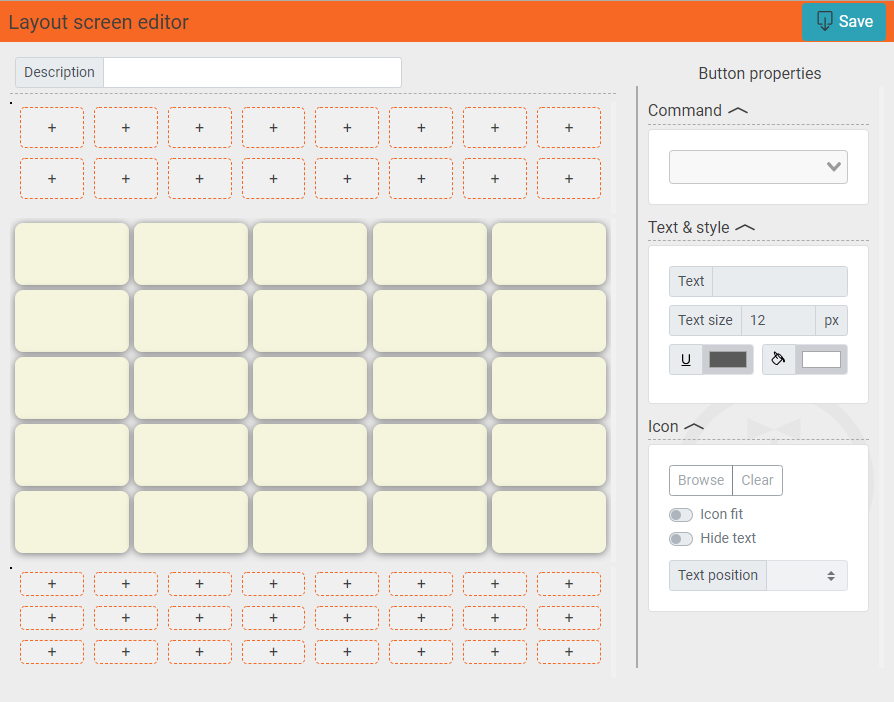
Task: Click the Clear icon button
Action: click(757, 481)
